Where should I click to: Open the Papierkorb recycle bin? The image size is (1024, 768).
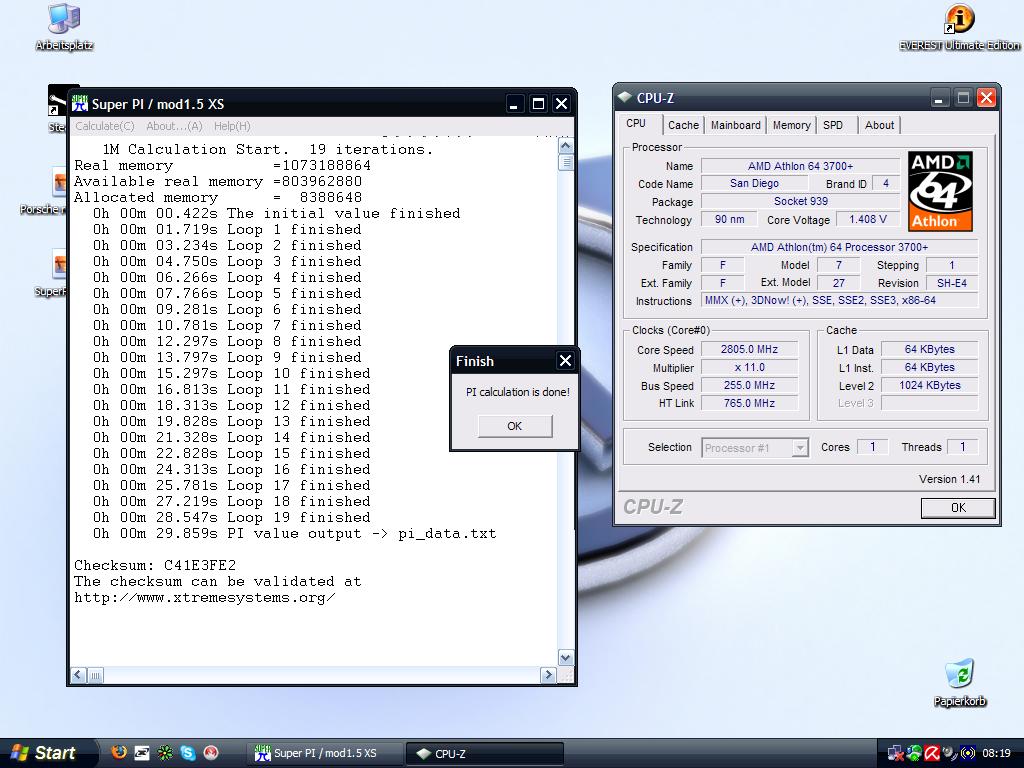pyautogui.click(x=960, y=674)
